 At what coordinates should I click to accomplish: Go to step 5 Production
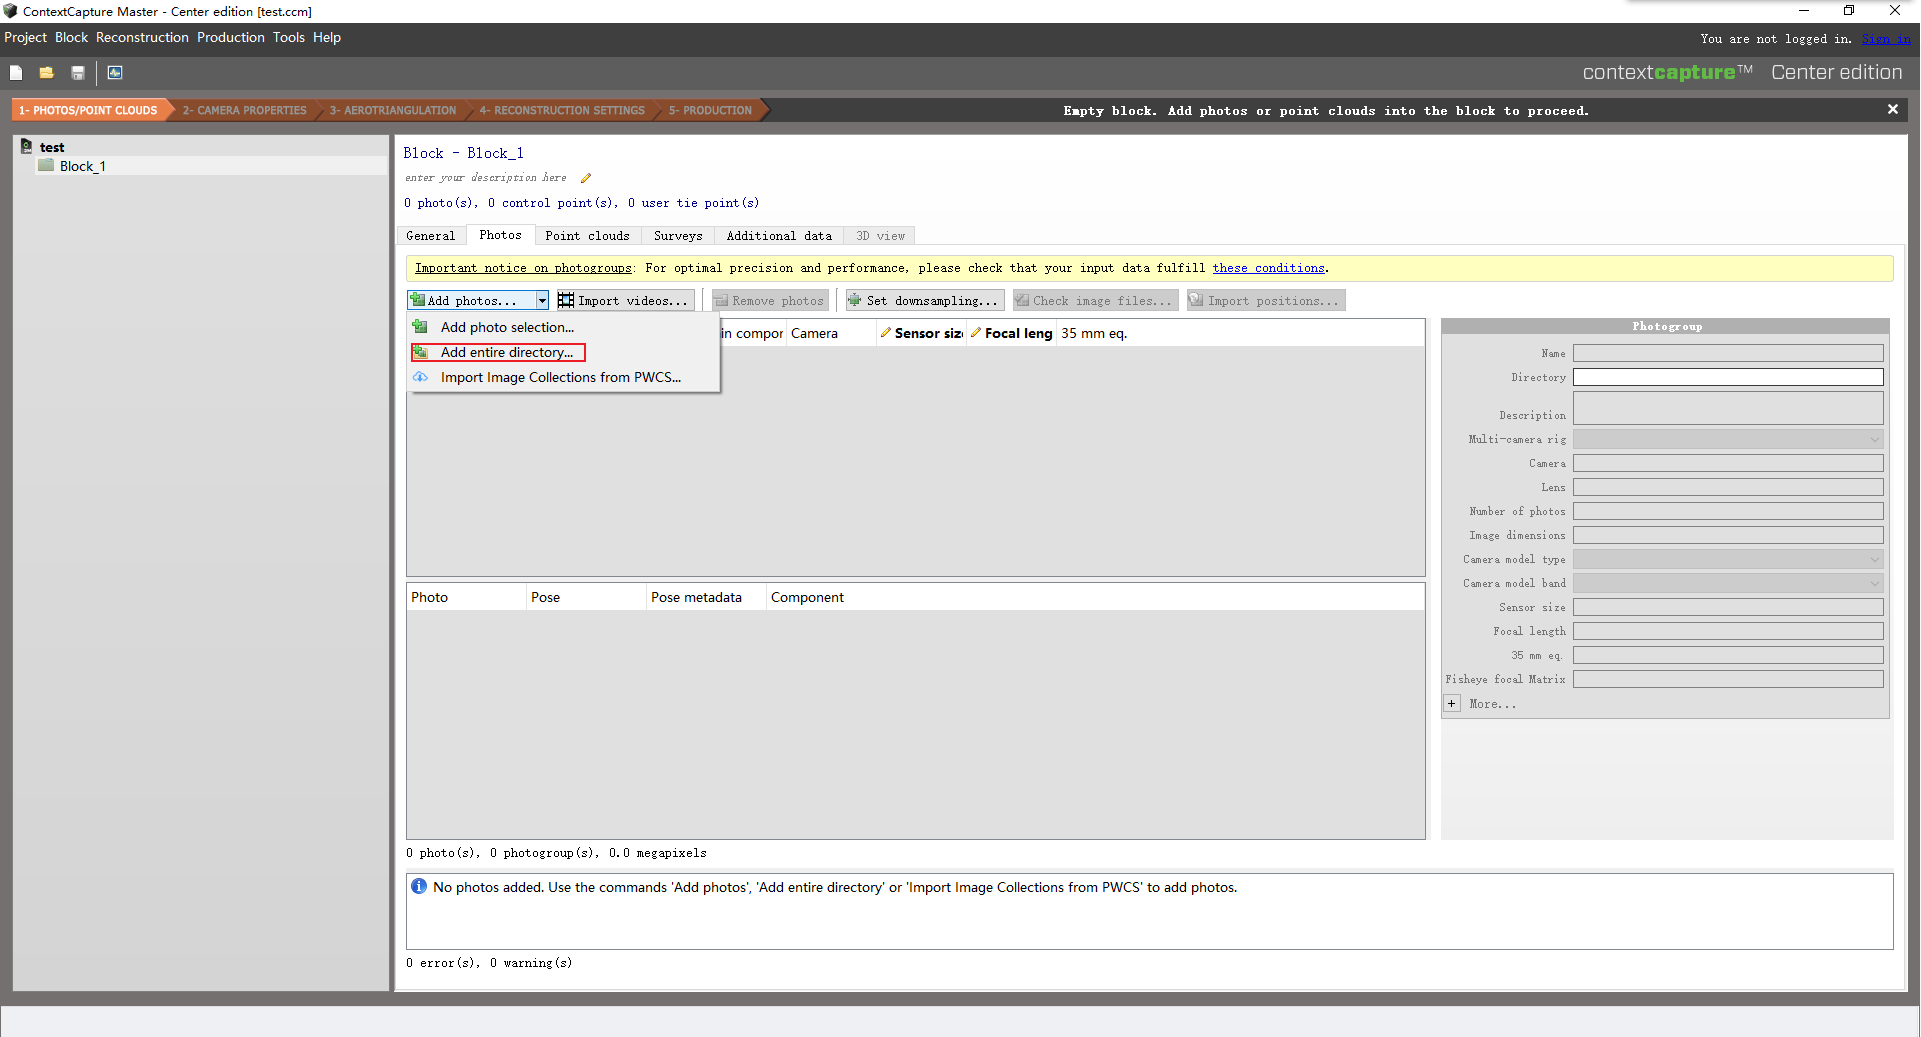point(710,110)
